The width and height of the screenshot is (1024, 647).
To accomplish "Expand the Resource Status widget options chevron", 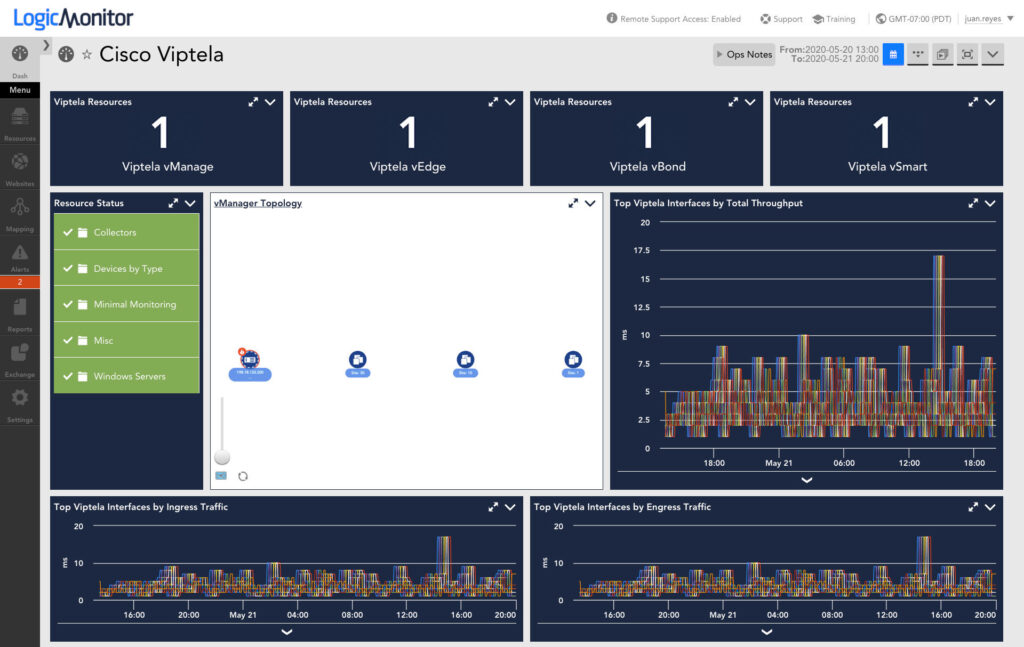I will pos(190,202).
